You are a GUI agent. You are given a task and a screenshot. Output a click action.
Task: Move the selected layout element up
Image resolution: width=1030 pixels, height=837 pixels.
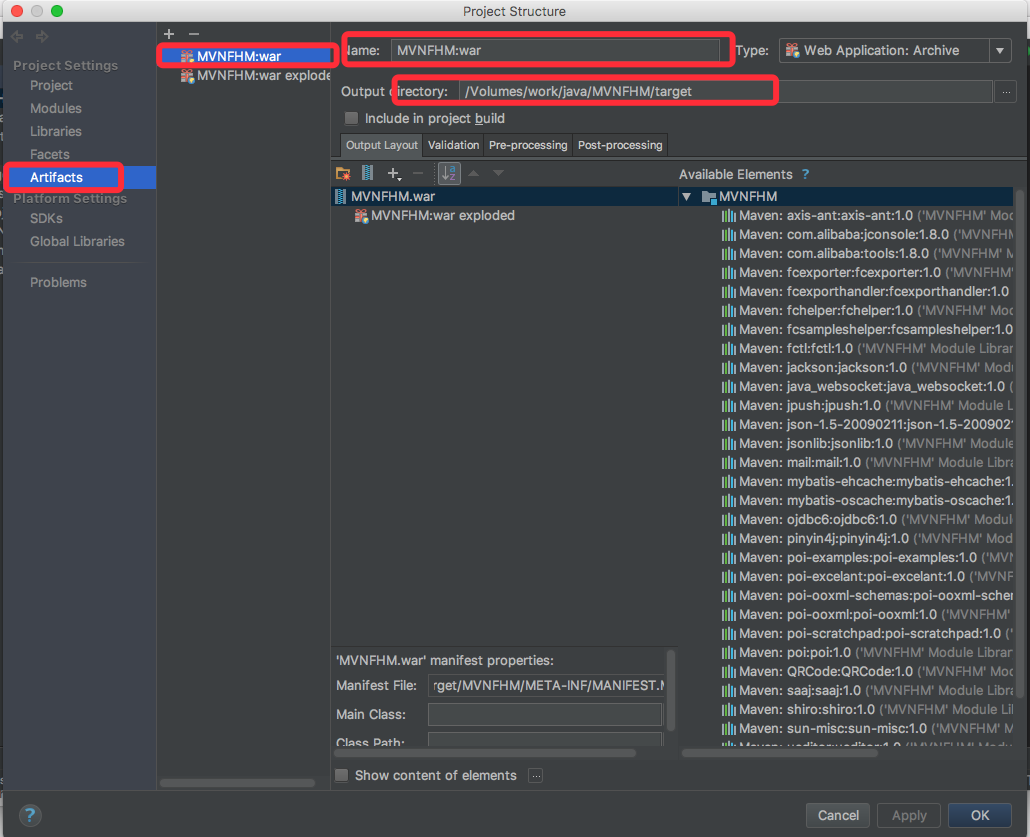point(473,173)
